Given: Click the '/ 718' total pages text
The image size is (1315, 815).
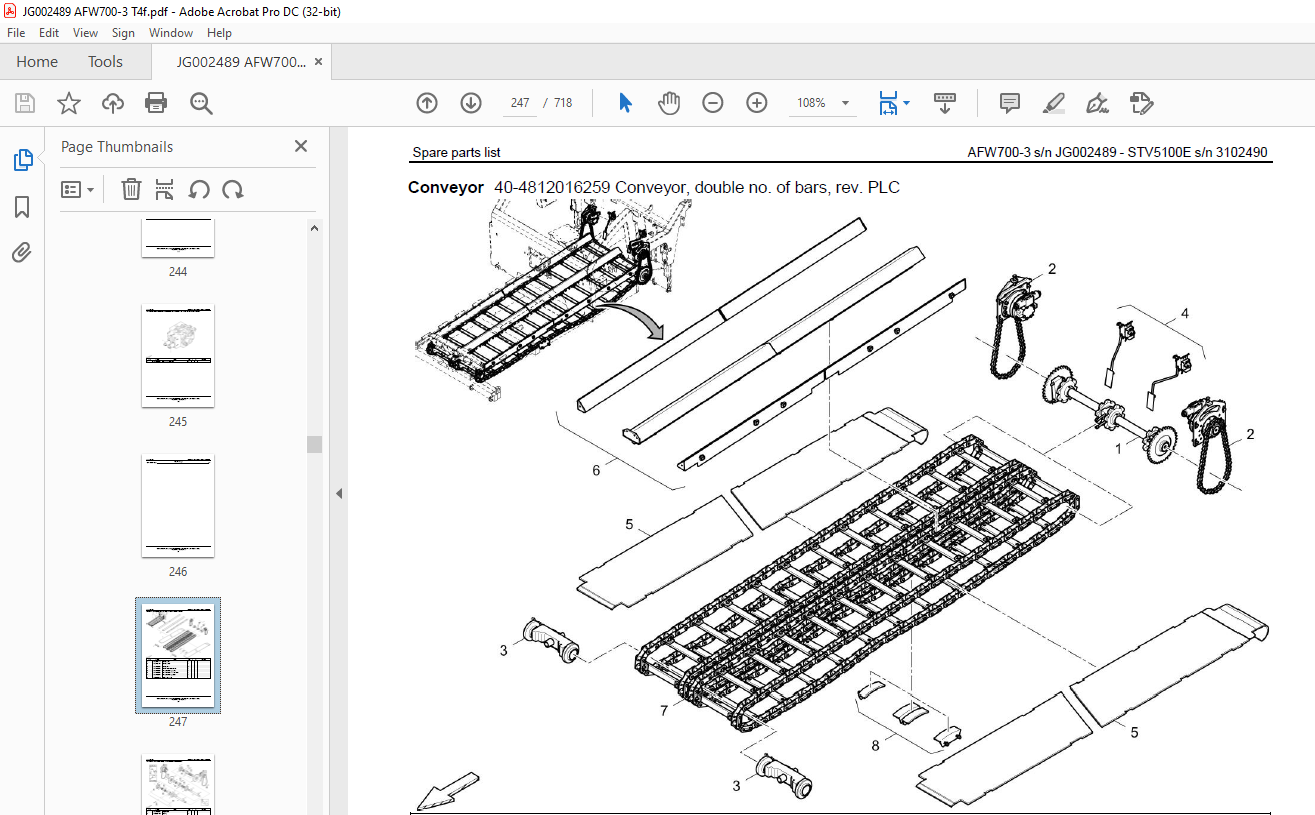Looking at the screenshot, I should 558,103.
